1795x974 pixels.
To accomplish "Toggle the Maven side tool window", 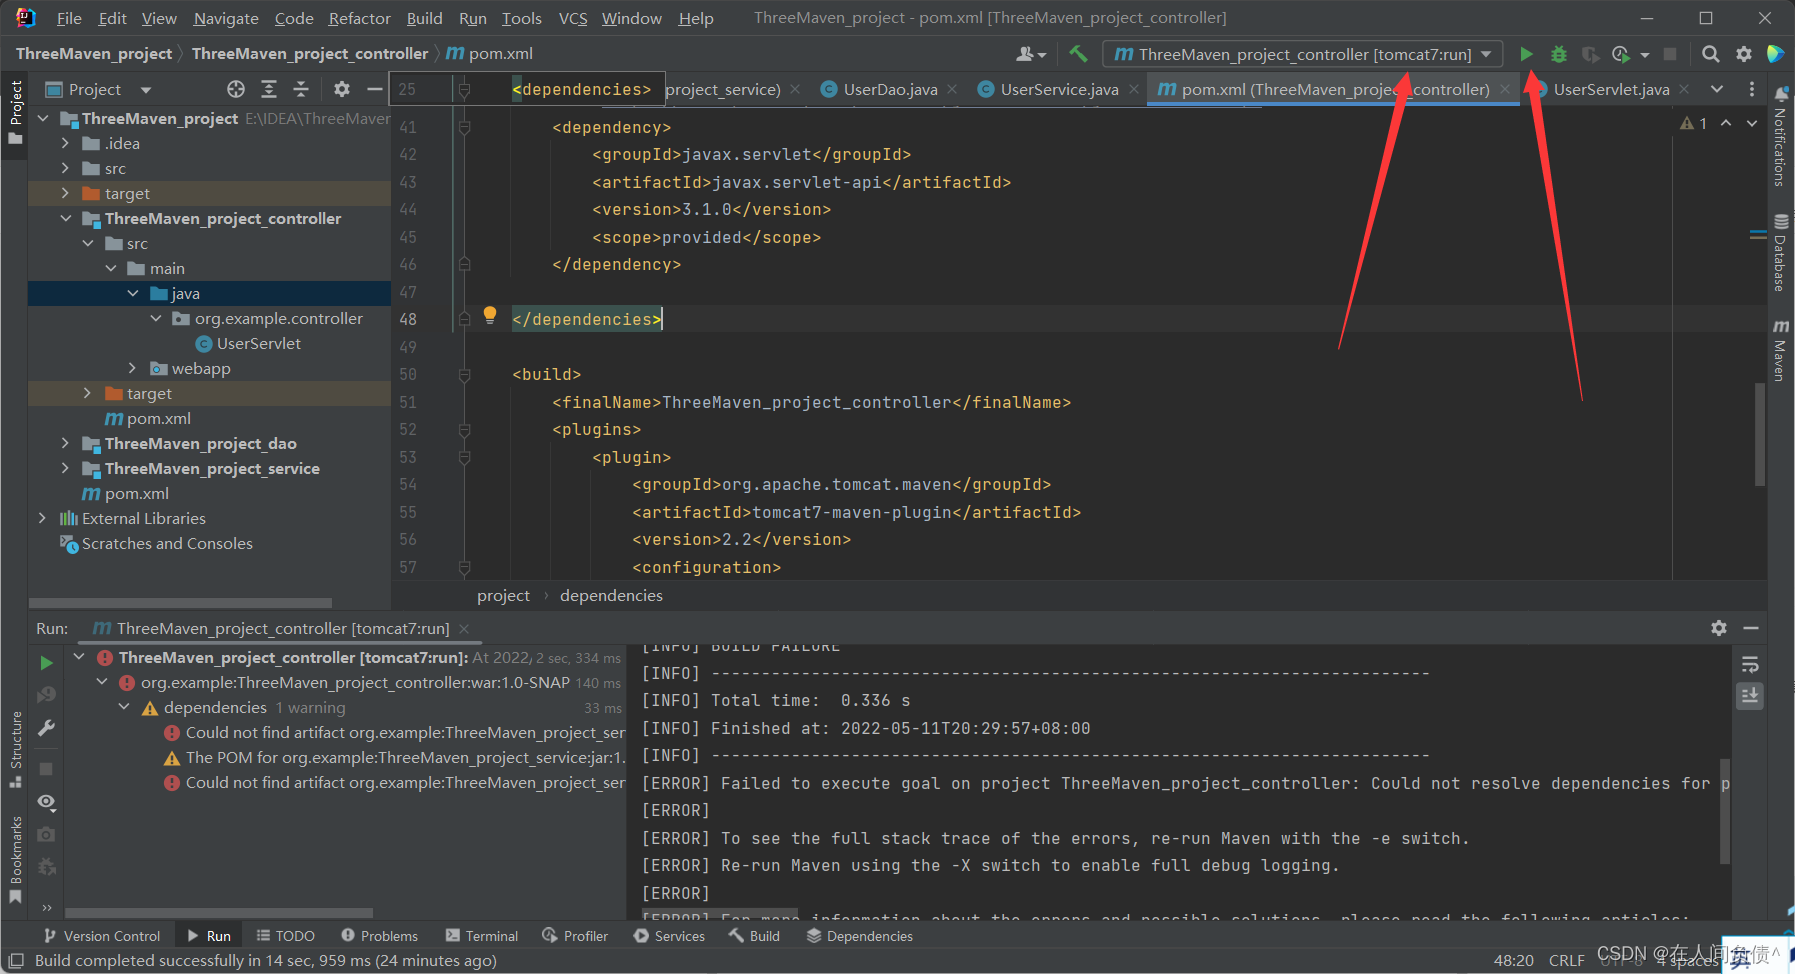I will coord(1781,351).
